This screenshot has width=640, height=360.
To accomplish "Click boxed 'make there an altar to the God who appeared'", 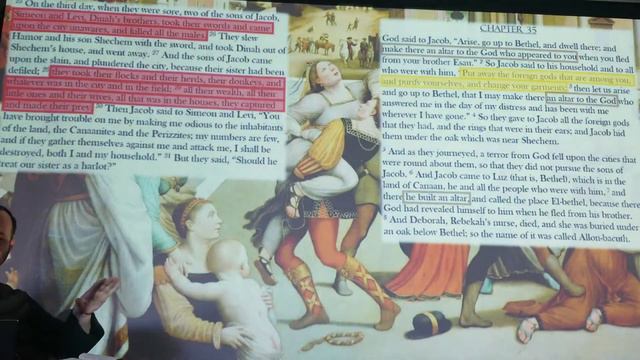I will [x=480, y=53].
